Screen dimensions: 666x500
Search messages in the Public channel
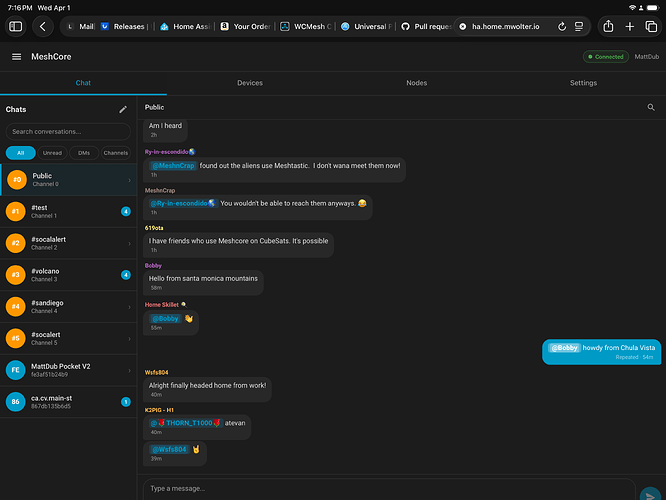(x=651, y=107)
